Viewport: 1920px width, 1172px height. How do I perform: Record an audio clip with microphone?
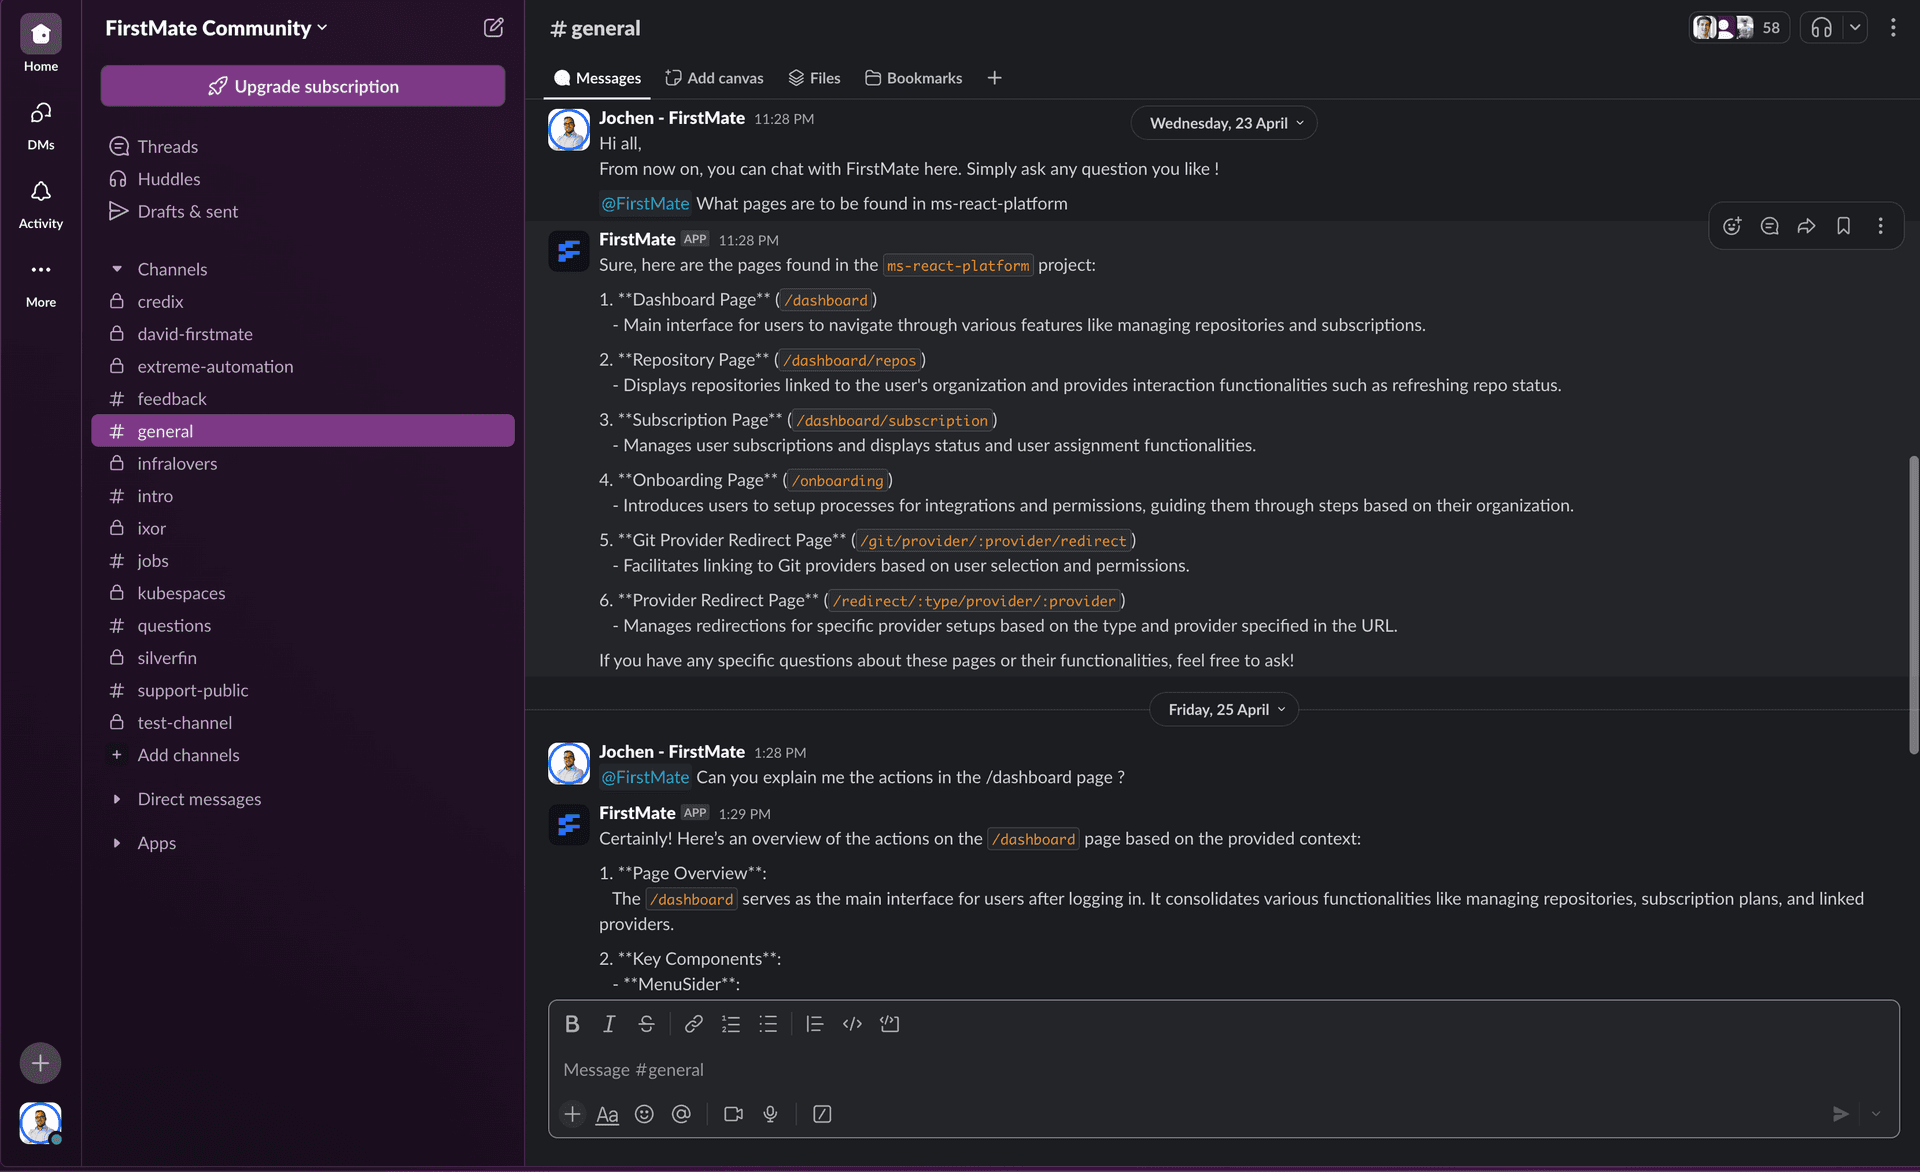(770, 1114)
